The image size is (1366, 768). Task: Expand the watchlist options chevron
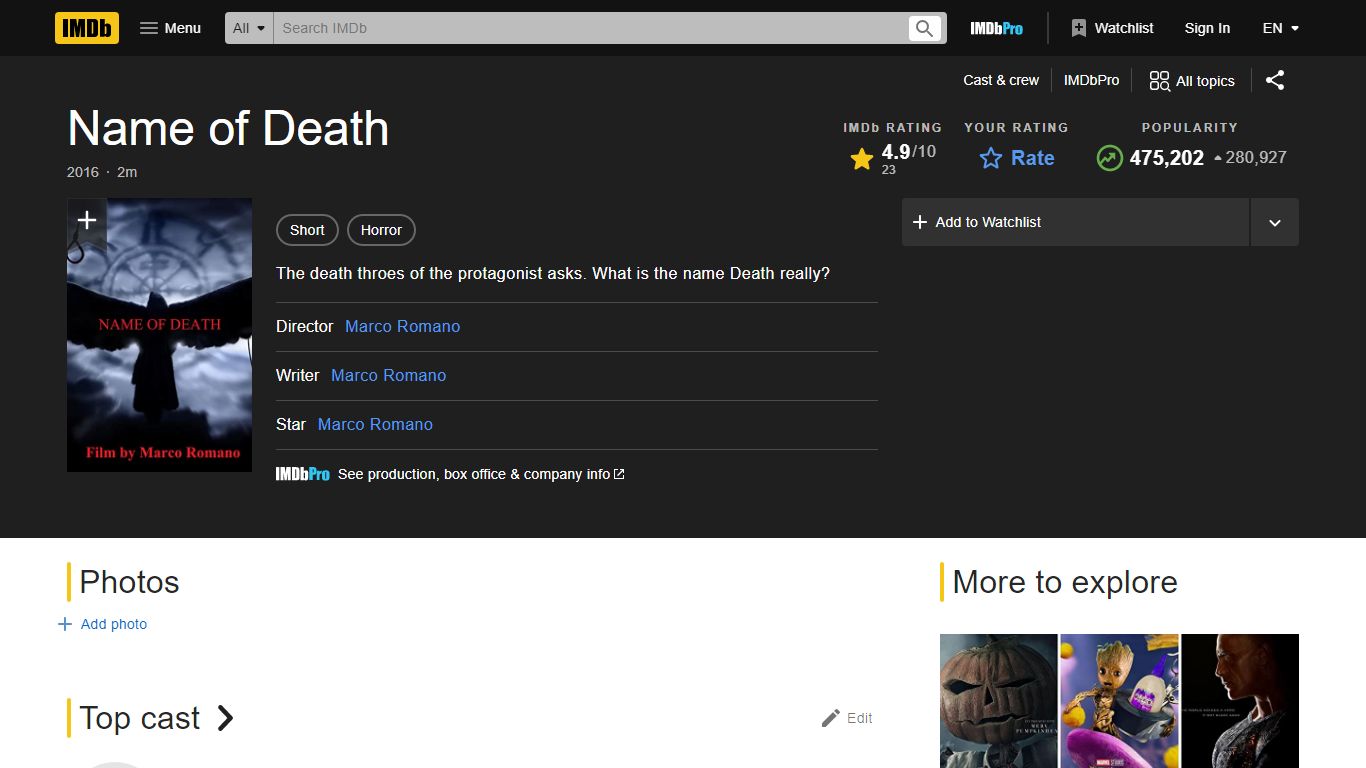(x=1275, y=222)
